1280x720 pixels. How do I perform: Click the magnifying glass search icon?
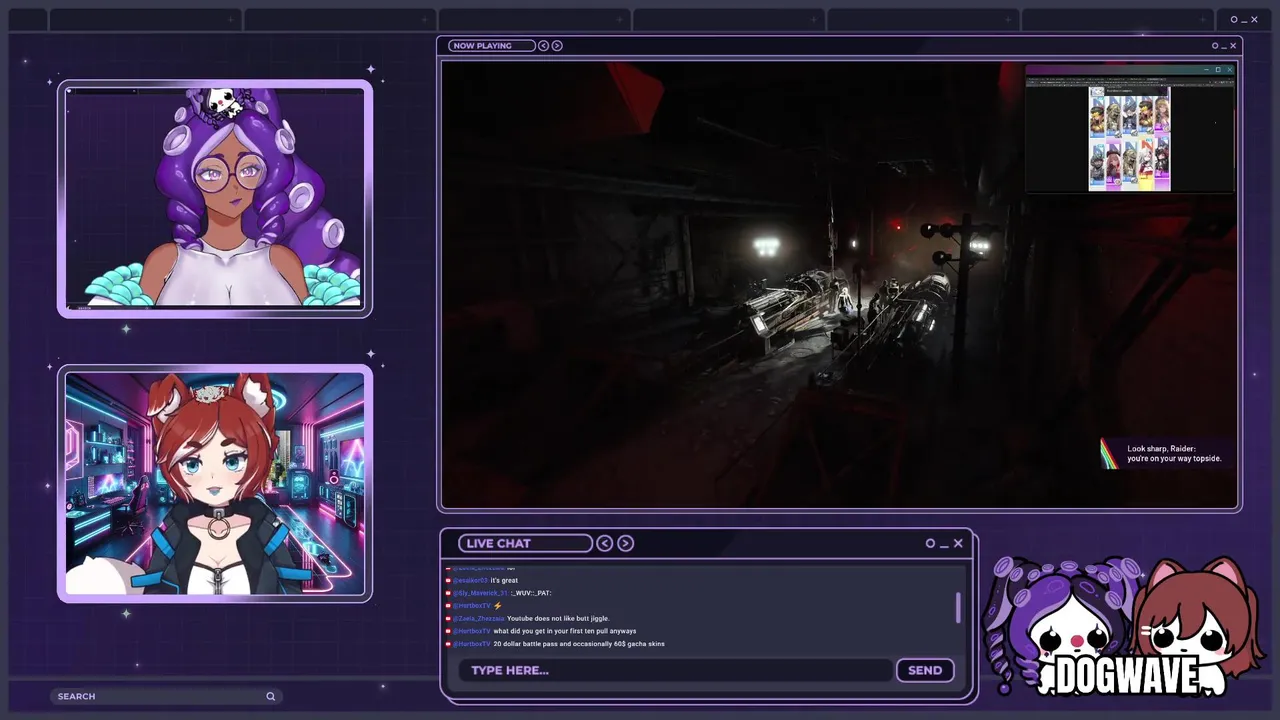(x=270, y=696)
